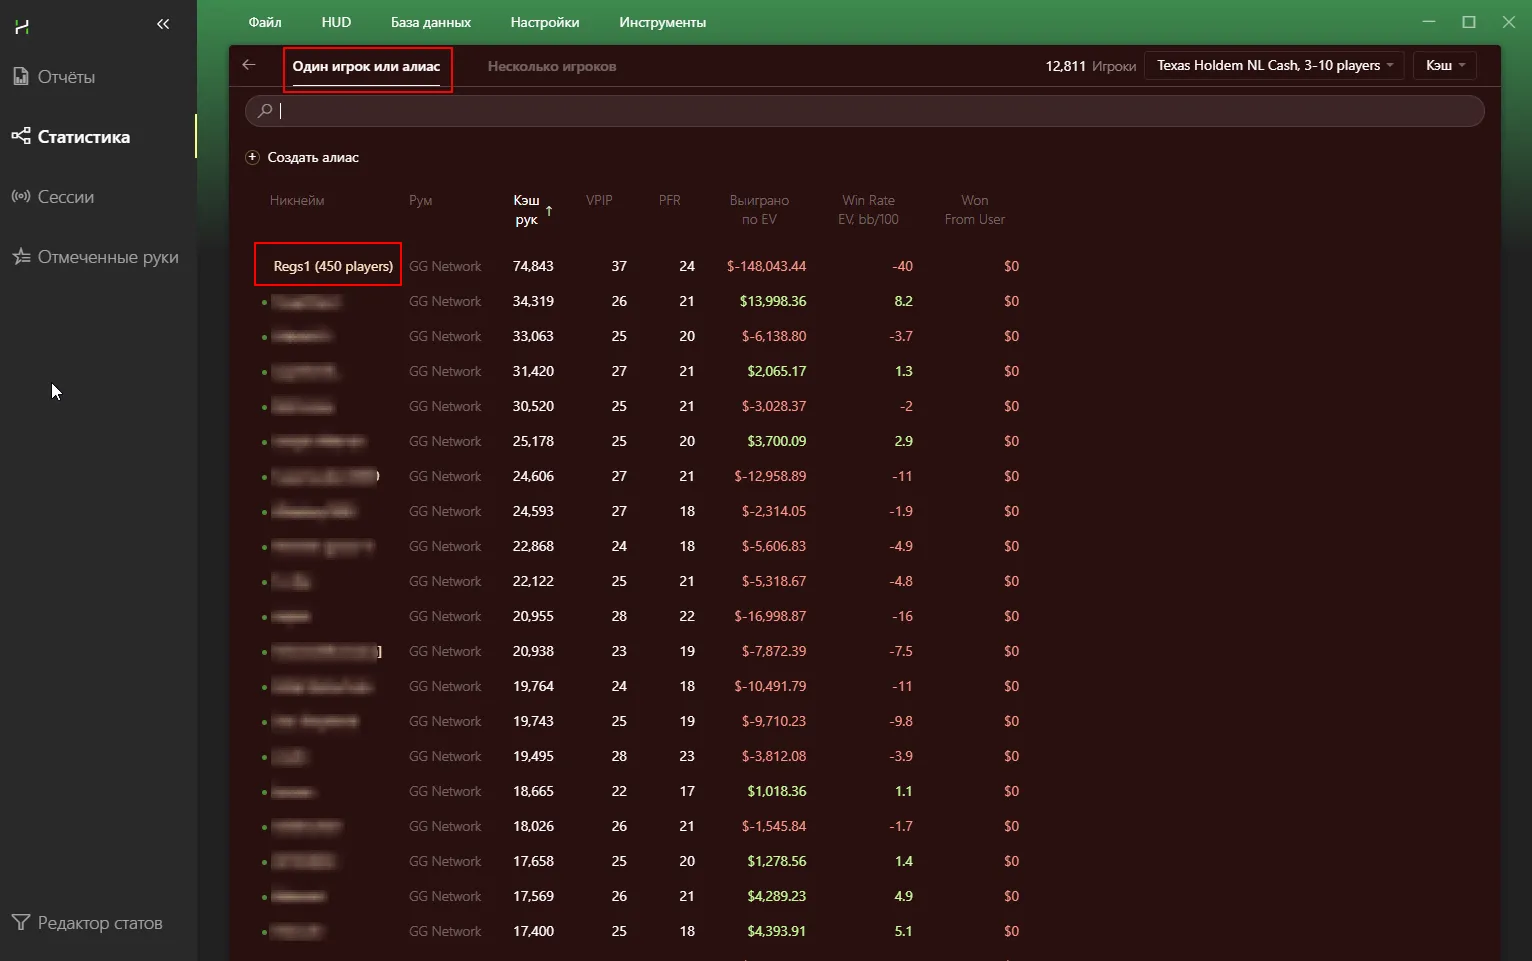The image size is (1532, 961).
Task: Open Отмеченные руки in the sidebar
Action: (x=95, y=257)
